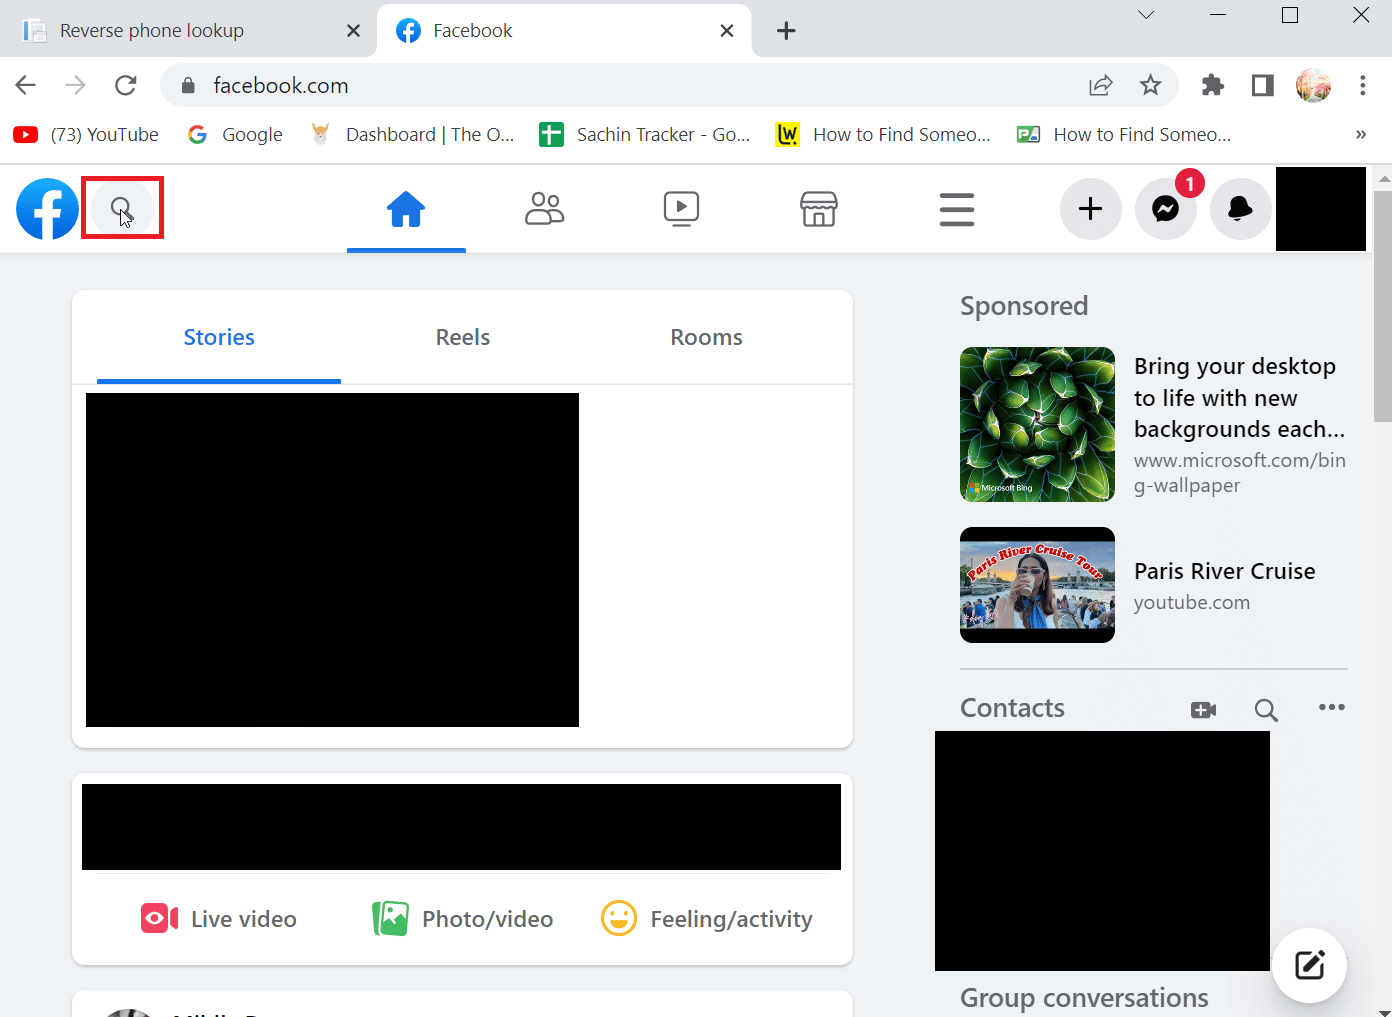Click Feeling/activity button
Screen dimensions: 1392x1017
(707, 918)
